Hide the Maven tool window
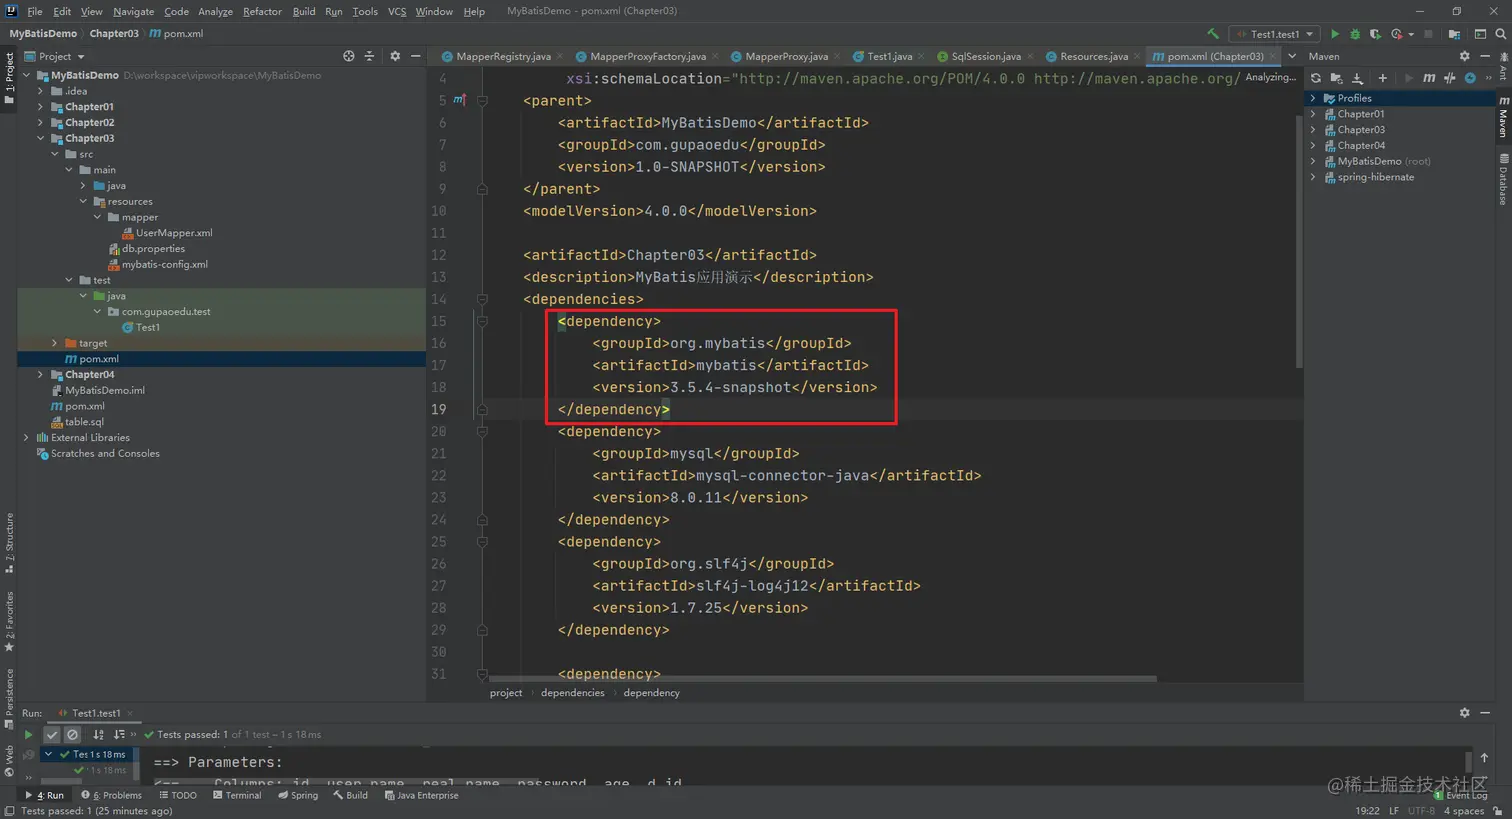Image resolution: width=1512 pixels, height=819 pixels. pyautogui.click(x=1486, y=56)
